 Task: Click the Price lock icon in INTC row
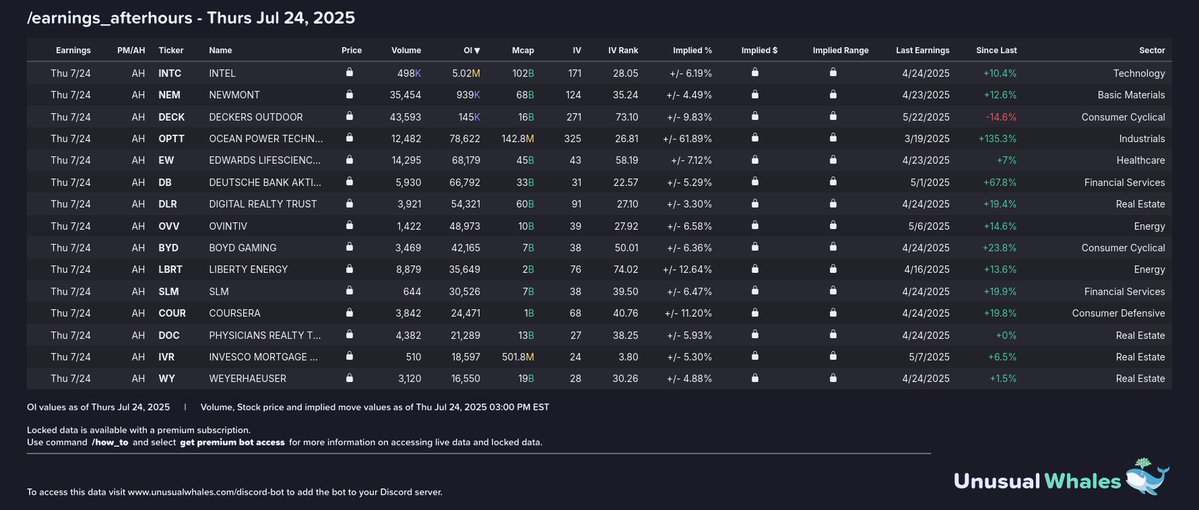349,73
